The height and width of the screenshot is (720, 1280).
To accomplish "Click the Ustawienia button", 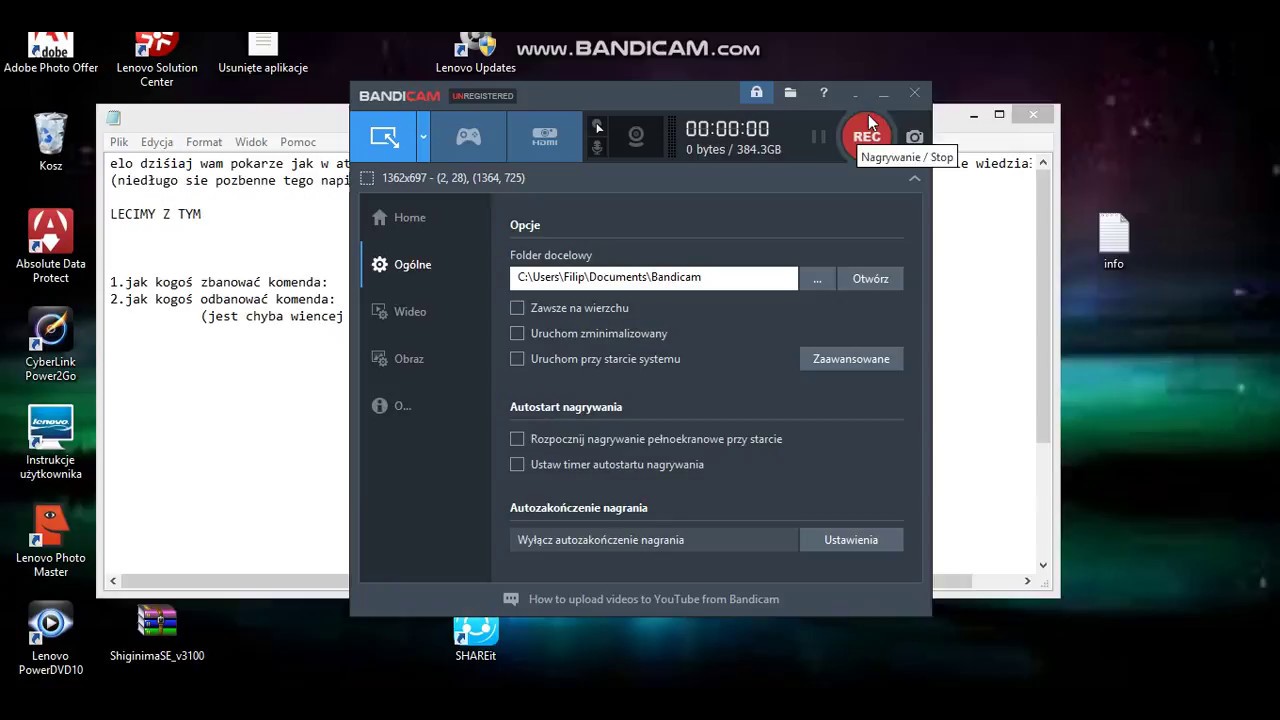I will click(x=851, y=540).
